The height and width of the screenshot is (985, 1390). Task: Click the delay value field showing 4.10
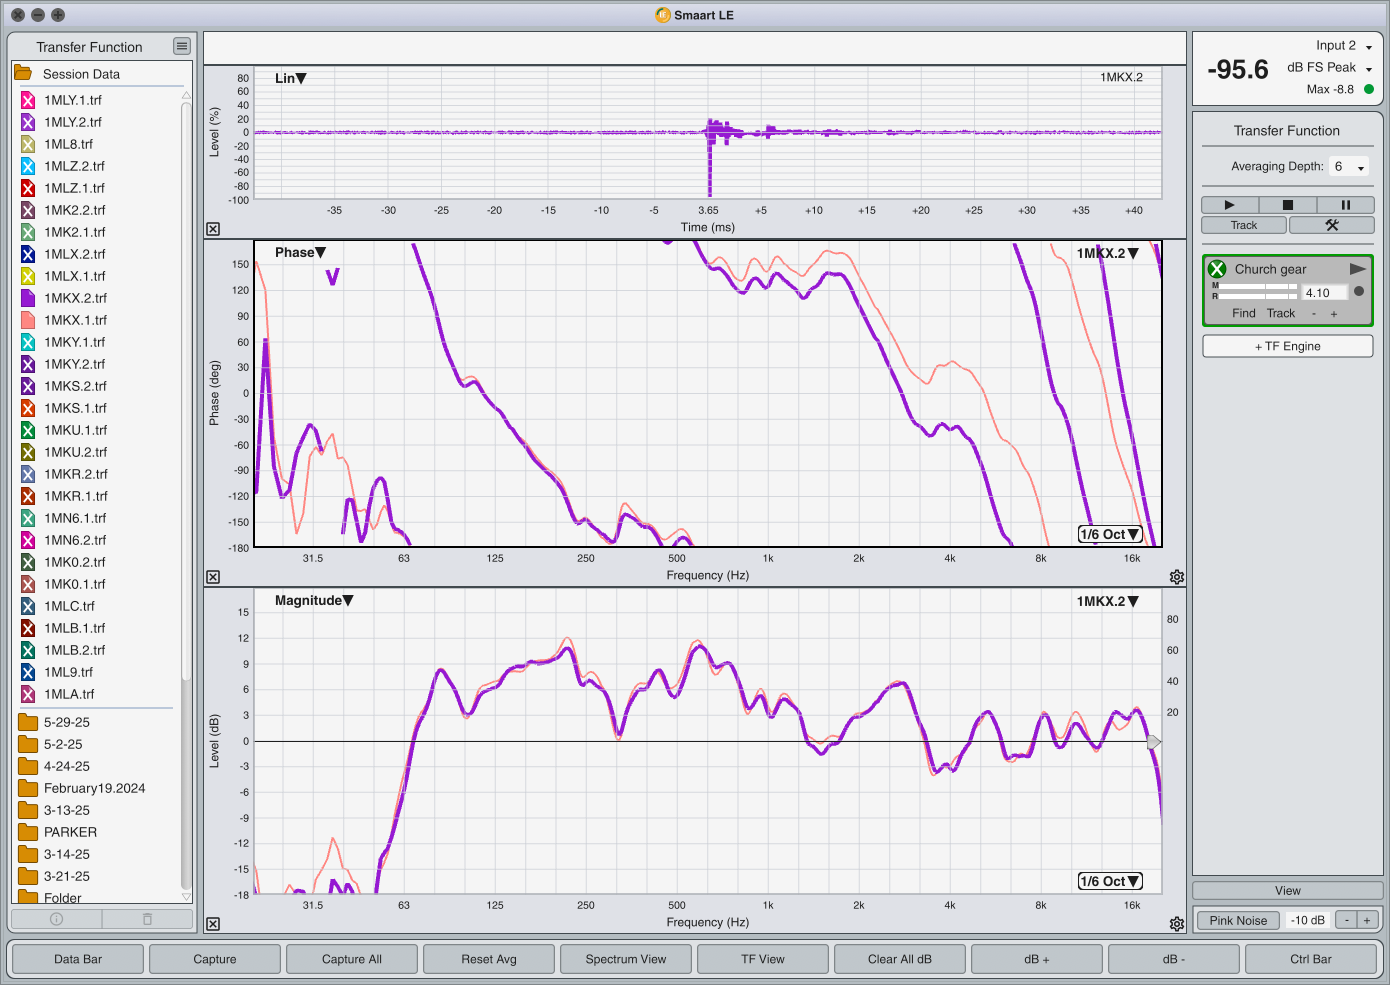point(1324,293)
